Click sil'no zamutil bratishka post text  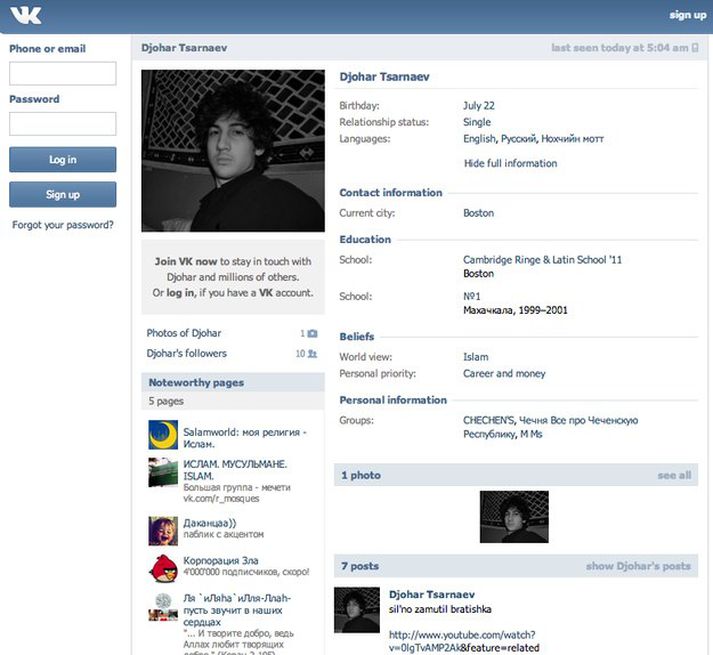click(440, 609)
